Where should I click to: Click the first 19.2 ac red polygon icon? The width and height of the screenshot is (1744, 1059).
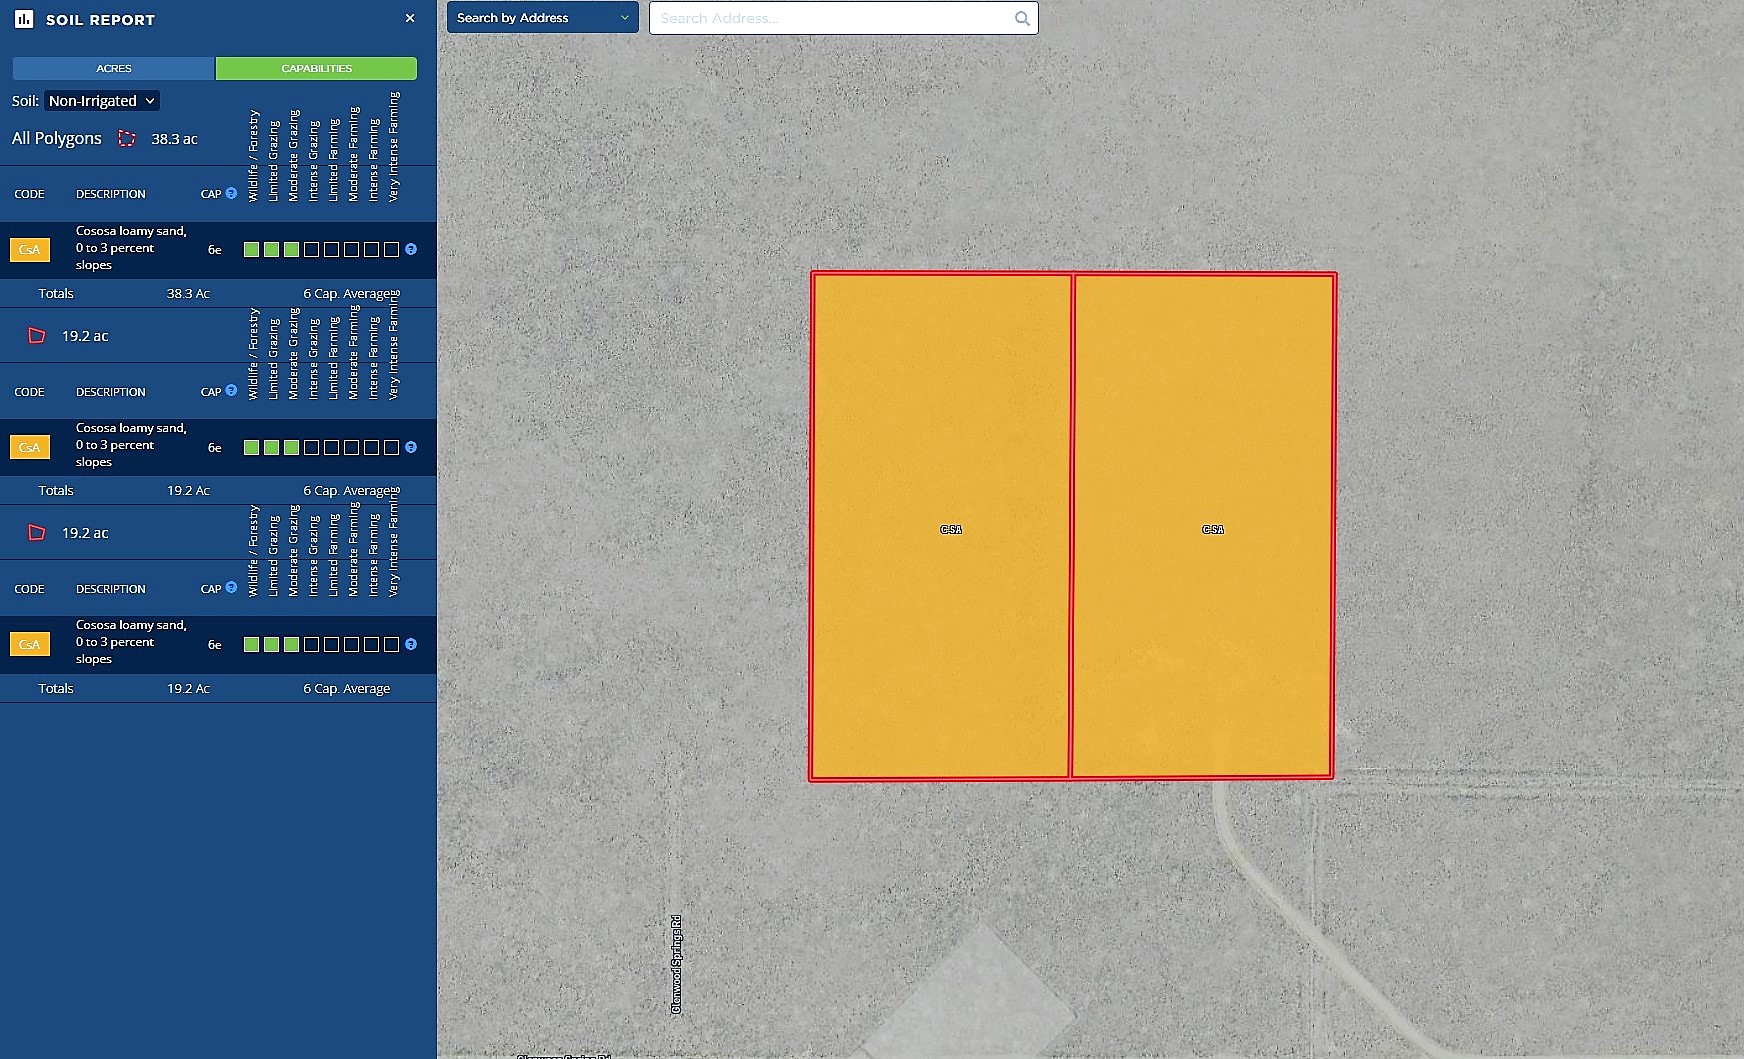coord(37,336)
